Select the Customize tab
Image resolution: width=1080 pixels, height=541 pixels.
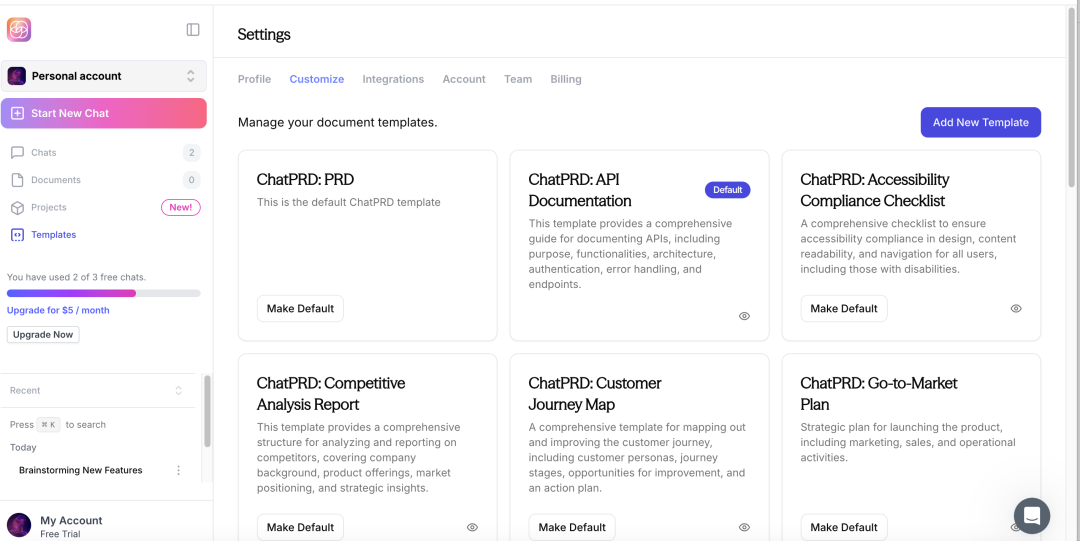317,79
